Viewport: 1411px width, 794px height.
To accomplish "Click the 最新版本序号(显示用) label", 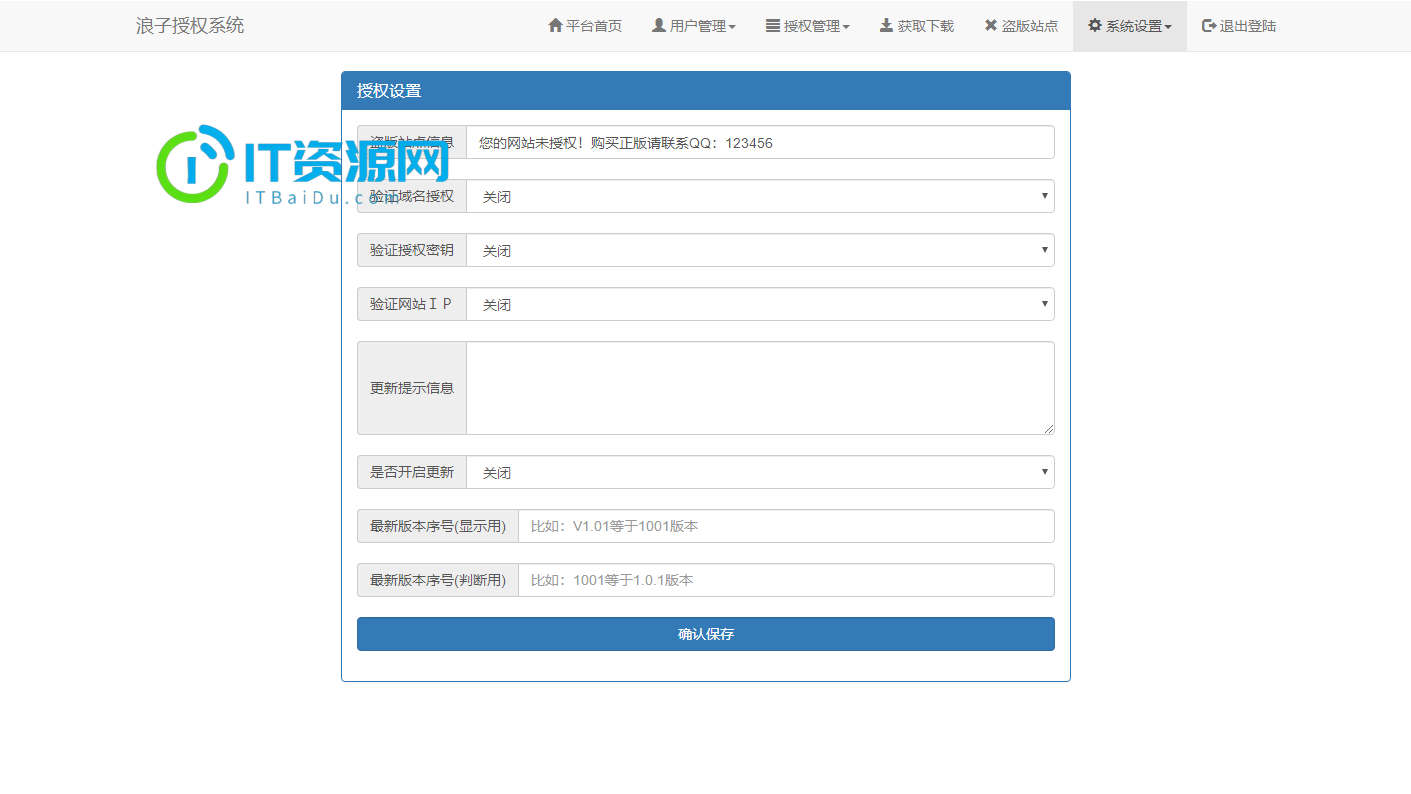I will tap(438, 526).
